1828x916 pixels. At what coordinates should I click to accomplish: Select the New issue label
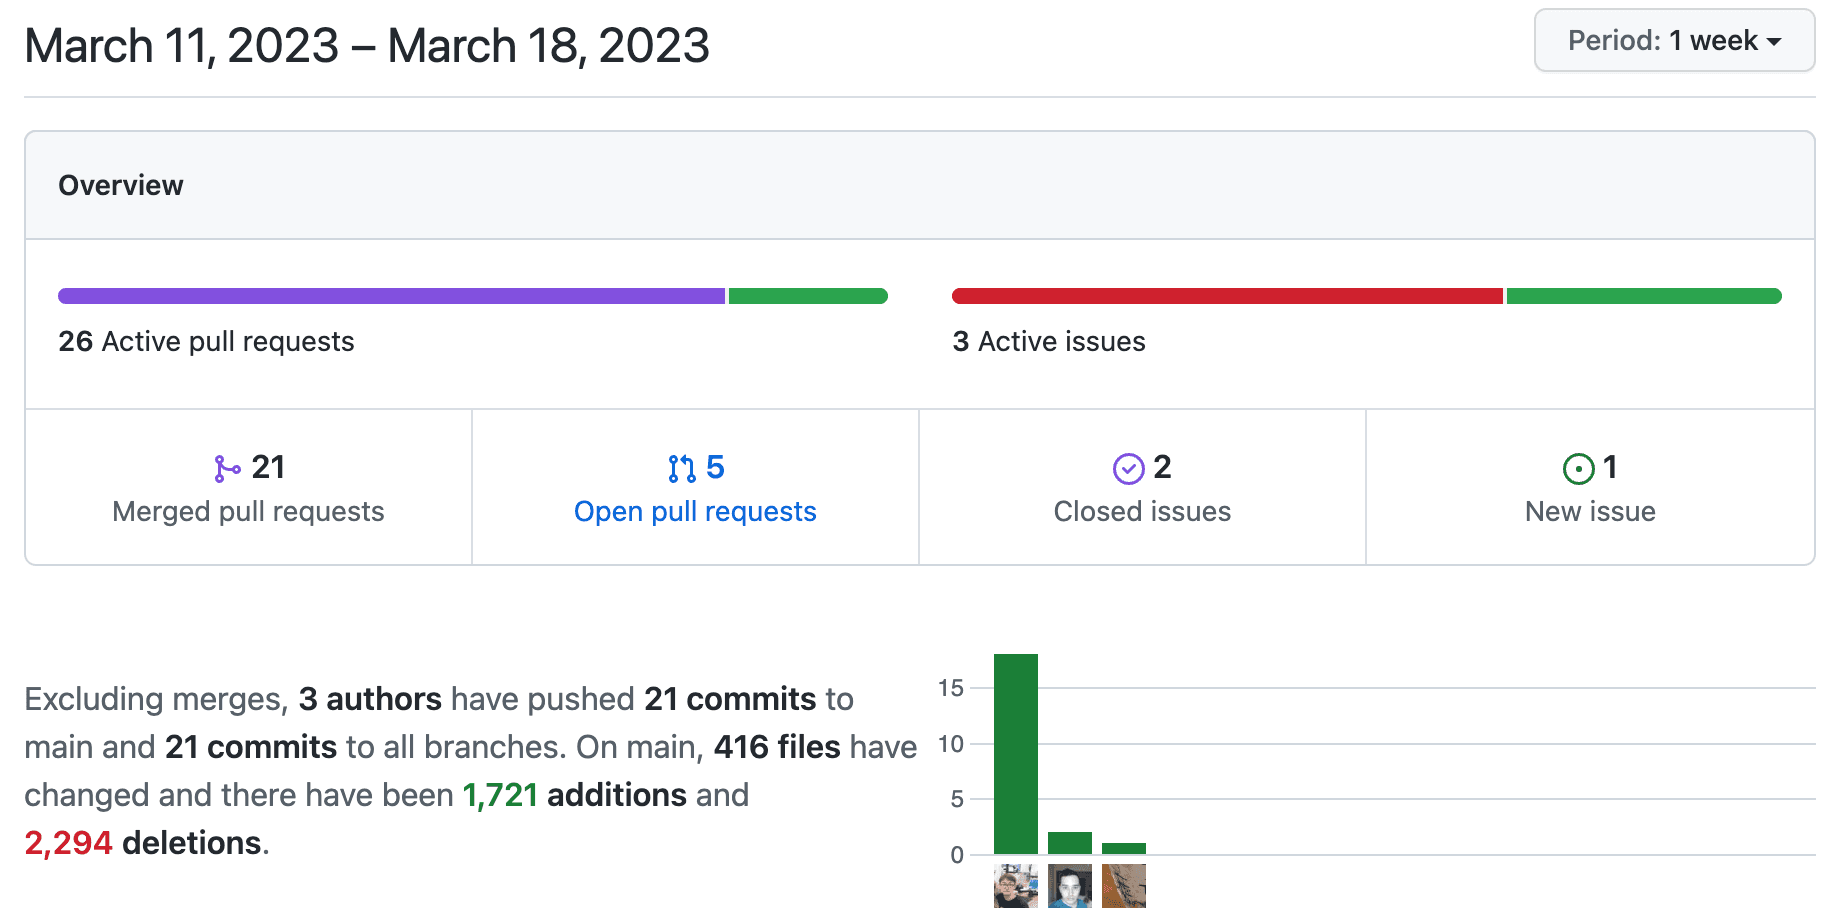click(1589, 511)
